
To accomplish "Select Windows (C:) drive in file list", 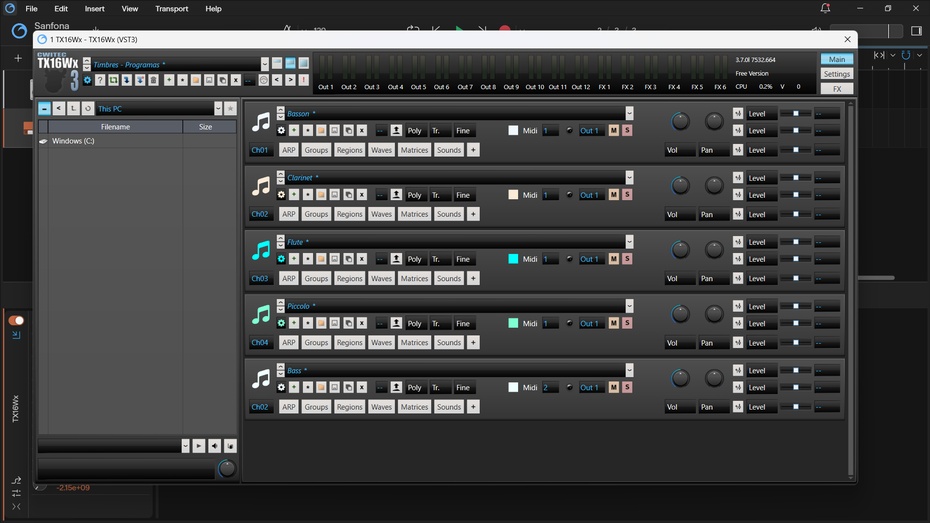I will (73, 141).
